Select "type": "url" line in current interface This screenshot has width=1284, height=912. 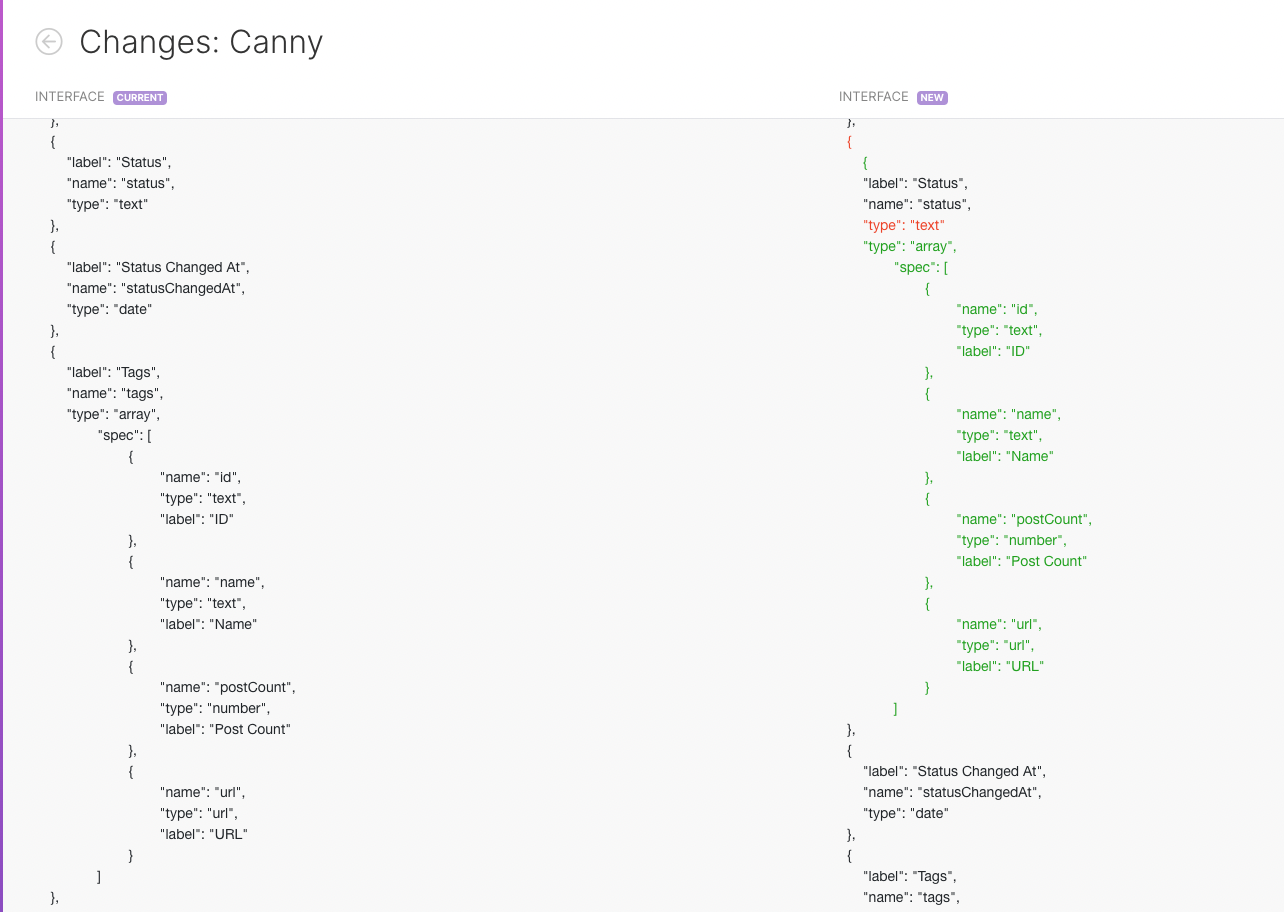tap(199, 813)
